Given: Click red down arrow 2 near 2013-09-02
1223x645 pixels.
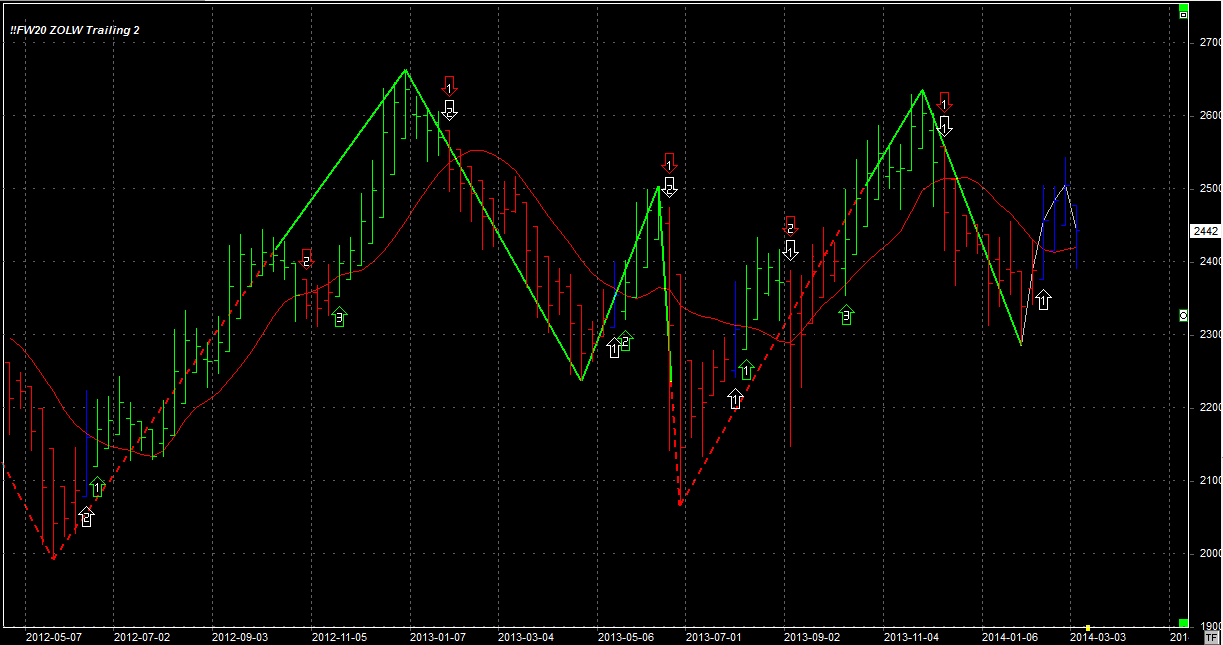Looking at the screenshot, I should click(790, 225).
